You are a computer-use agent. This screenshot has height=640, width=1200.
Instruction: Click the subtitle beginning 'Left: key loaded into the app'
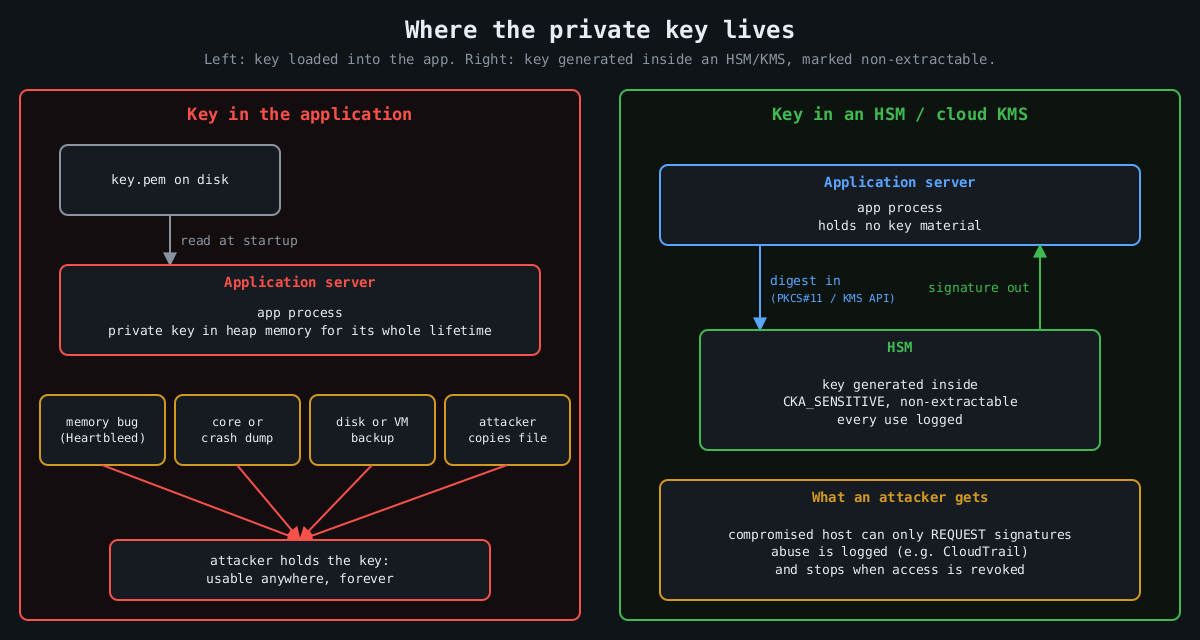pos(600,59)
